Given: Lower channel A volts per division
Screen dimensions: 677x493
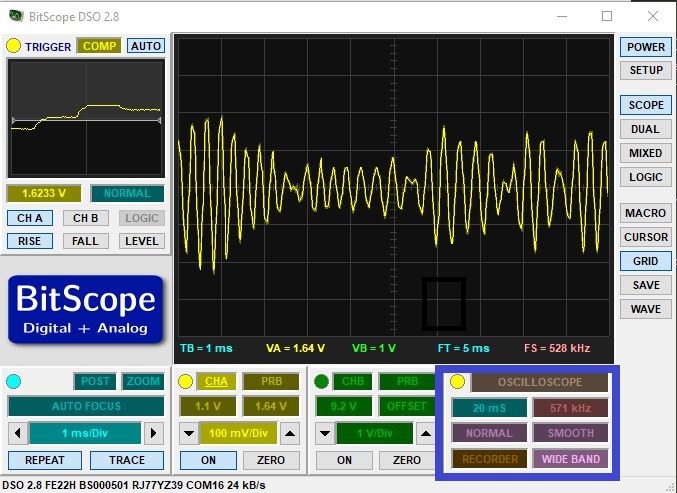Looking at the screenshot, I should pyautogui.click(x=189, y=433).
